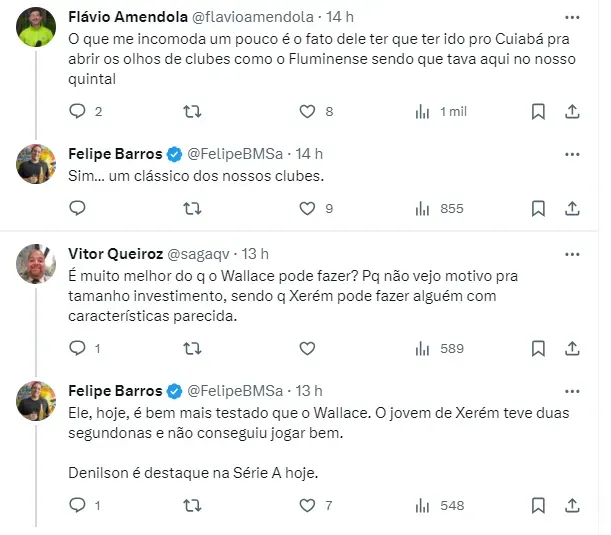
Task: Click Flávio Amendola's profile avatar
Action: coord(37,28)
